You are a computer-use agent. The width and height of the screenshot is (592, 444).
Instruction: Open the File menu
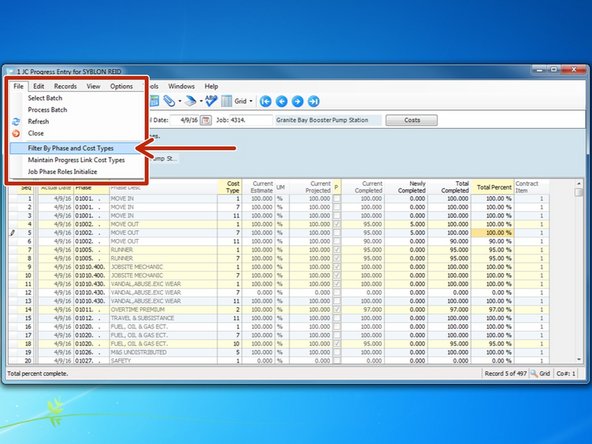(x=18, y=86)
